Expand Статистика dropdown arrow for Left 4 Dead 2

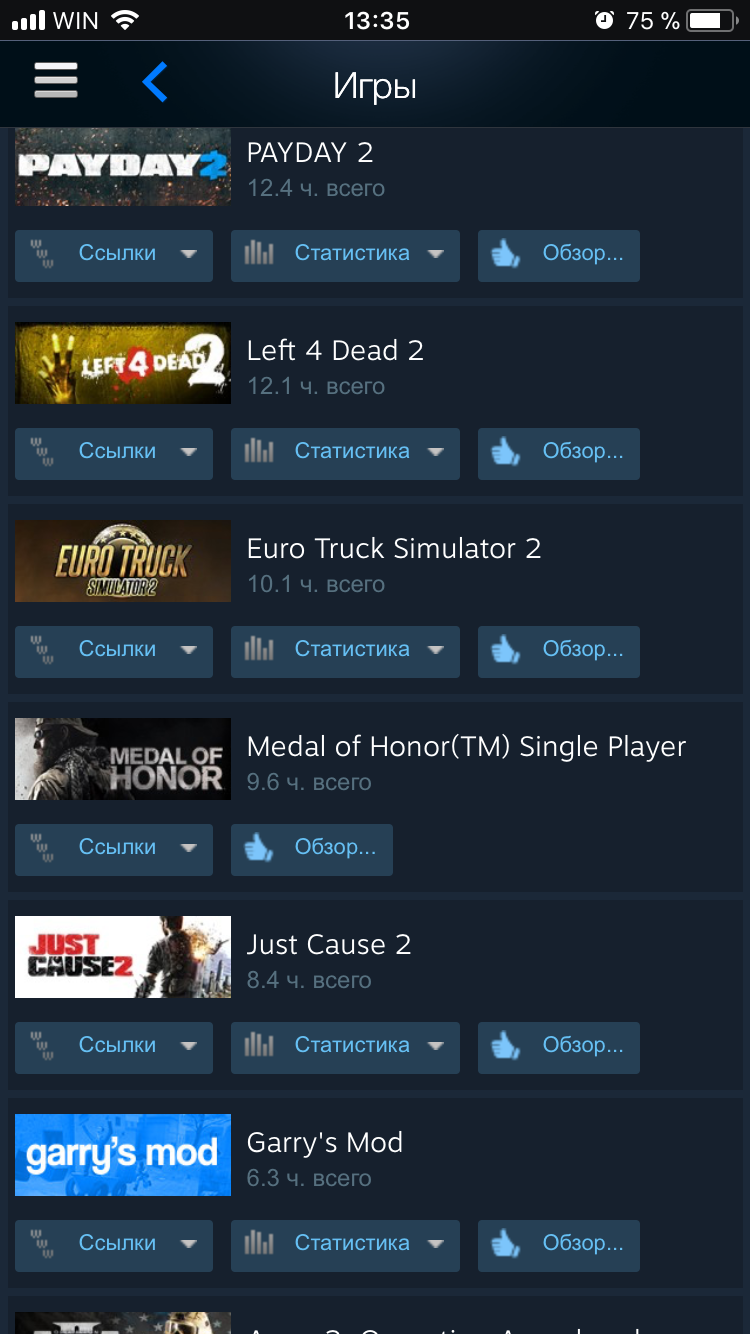point(435,453)
